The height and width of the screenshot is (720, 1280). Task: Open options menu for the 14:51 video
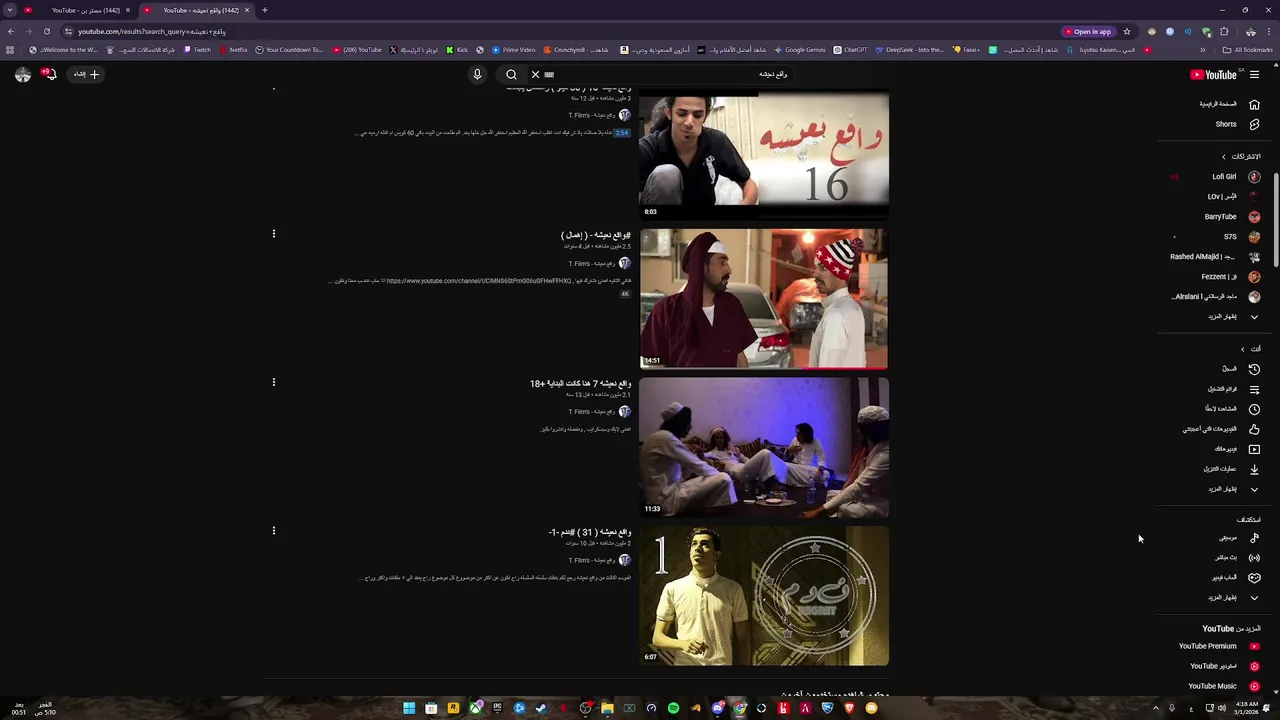tap(273, 234)
